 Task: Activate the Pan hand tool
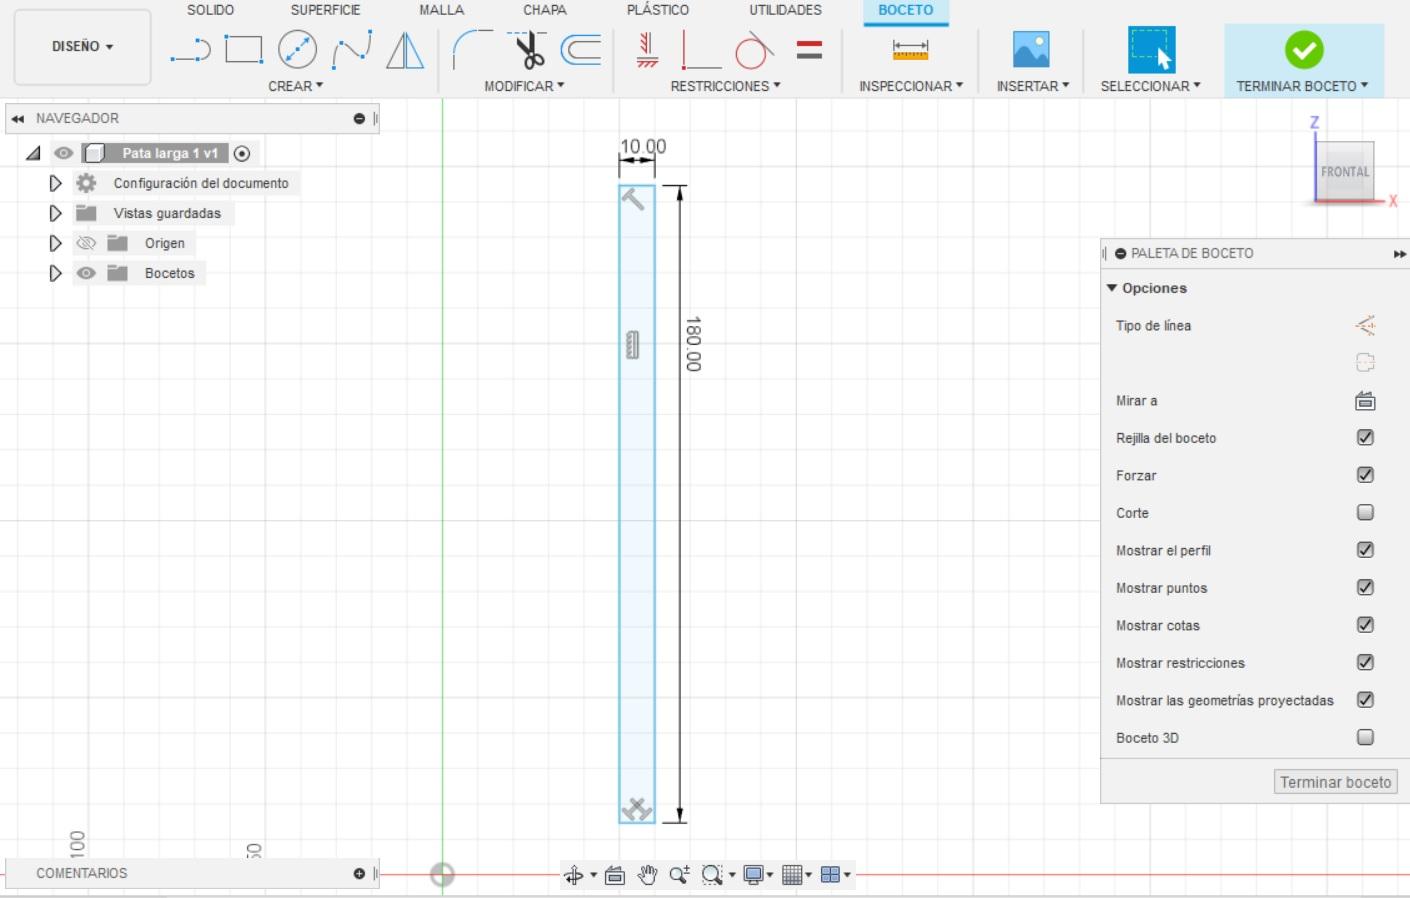[x=647, y=875]
